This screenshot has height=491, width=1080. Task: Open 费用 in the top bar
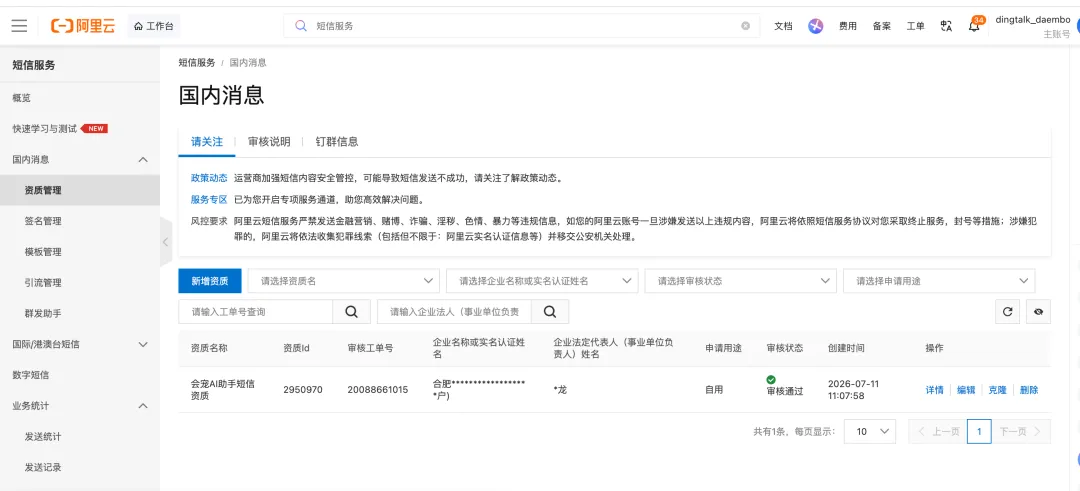tap(848, 26)
